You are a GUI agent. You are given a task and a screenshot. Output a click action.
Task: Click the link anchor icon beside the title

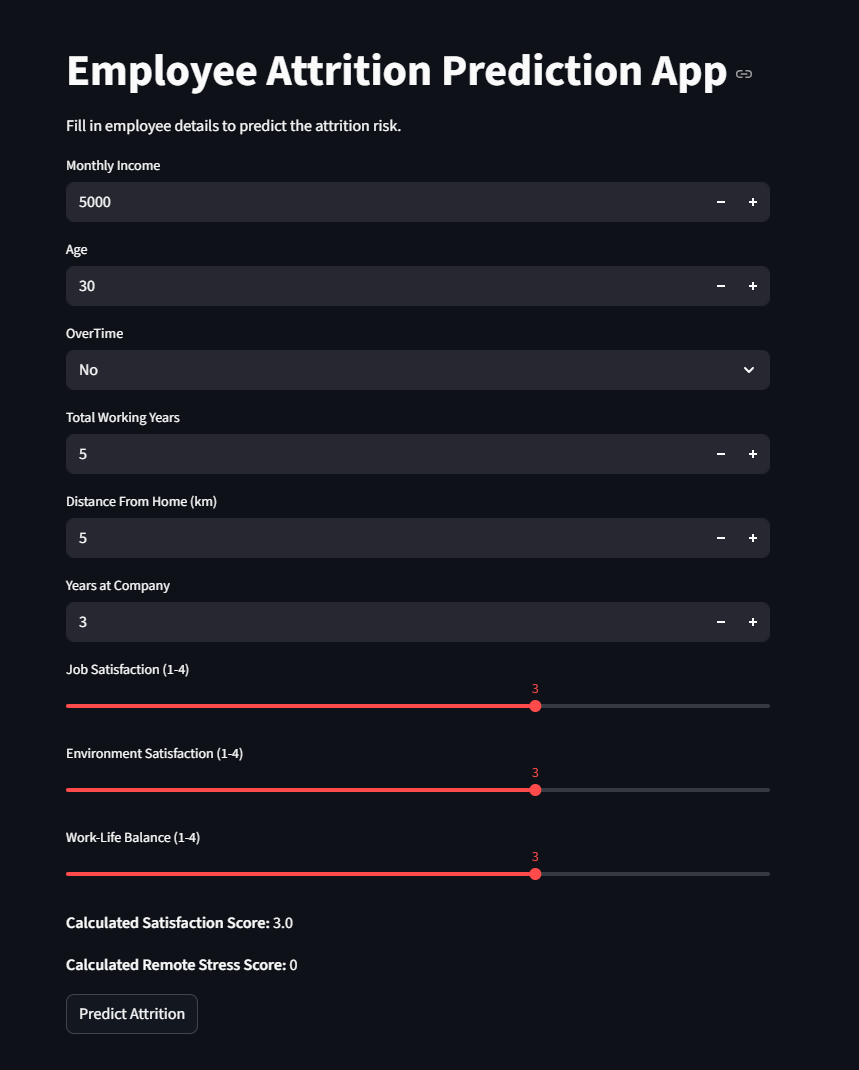(x=743, y=74)
